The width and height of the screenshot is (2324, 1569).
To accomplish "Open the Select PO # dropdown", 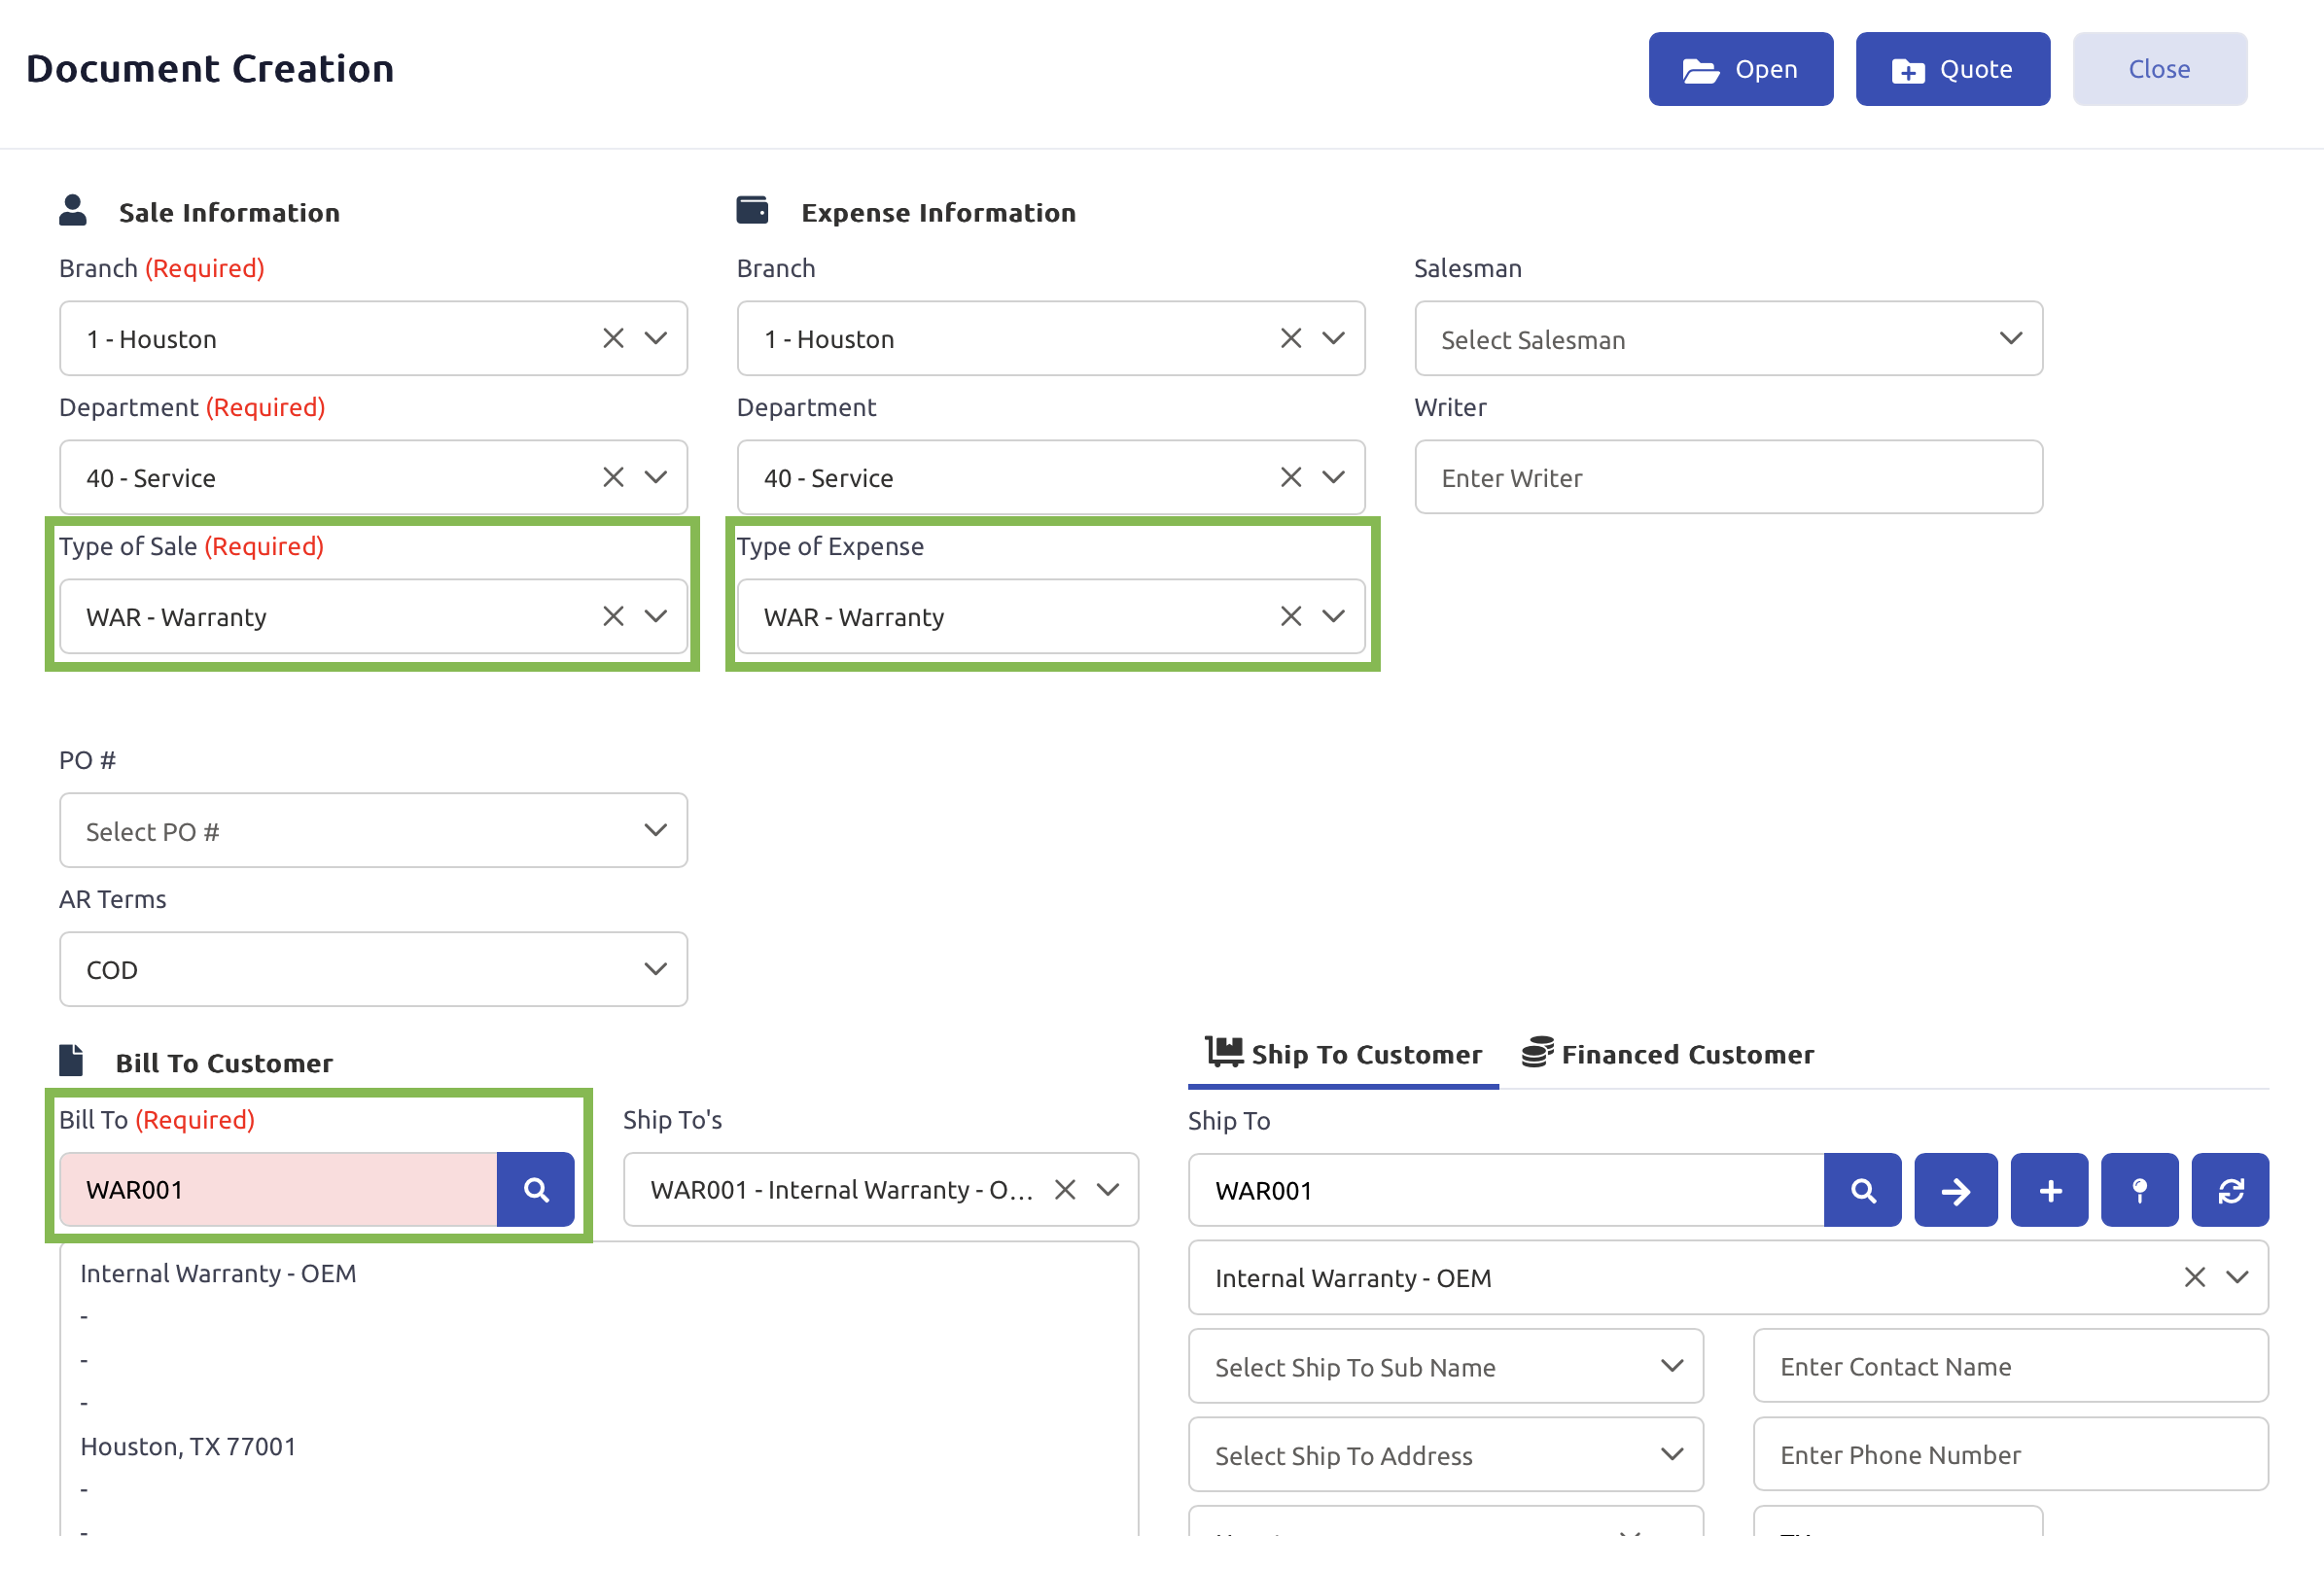I will [x=373, y=830].
